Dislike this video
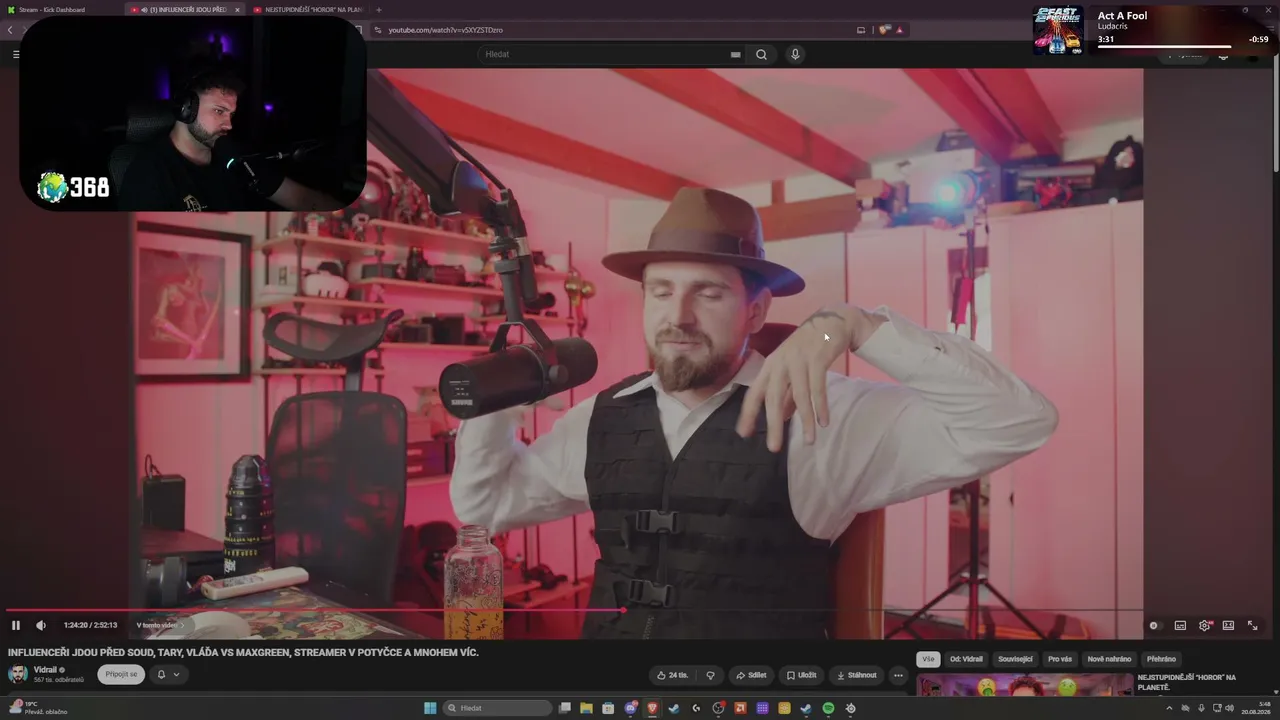This screenshot has width=1280, height=720. point(710,675)
